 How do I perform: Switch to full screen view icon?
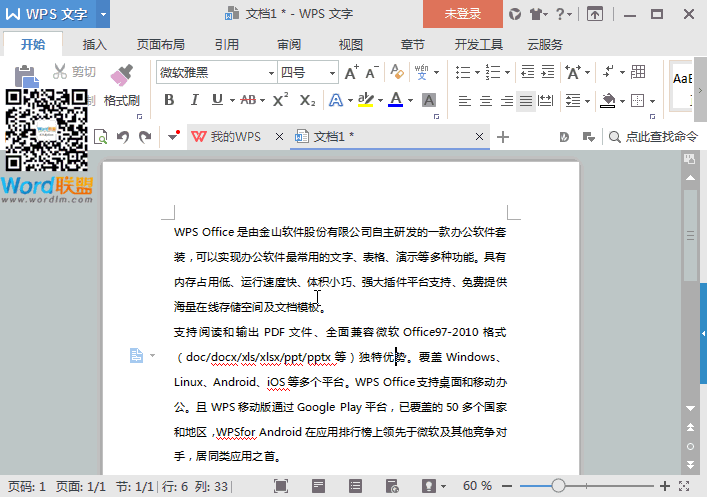281,486
